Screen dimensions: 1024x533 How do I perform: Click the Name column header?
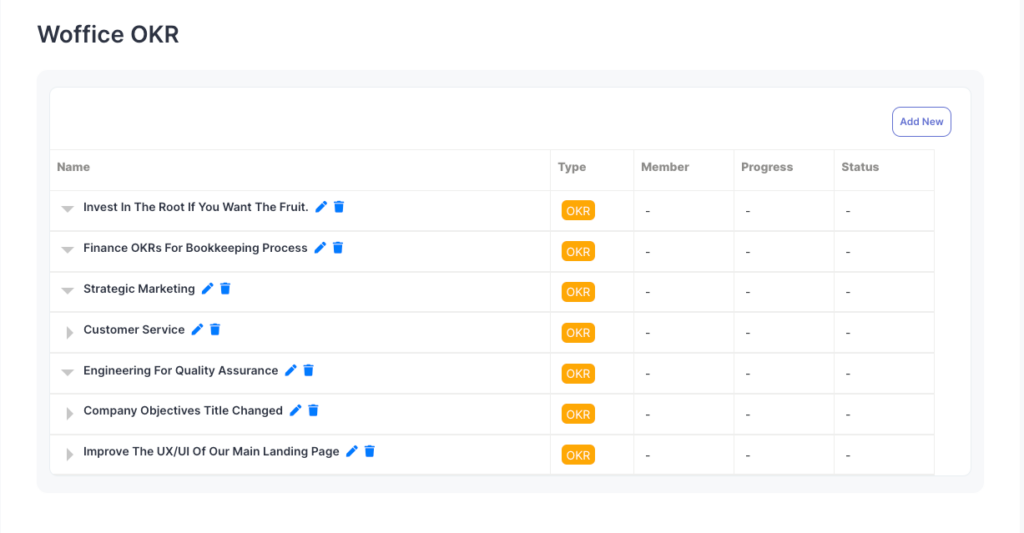point(73,167)
